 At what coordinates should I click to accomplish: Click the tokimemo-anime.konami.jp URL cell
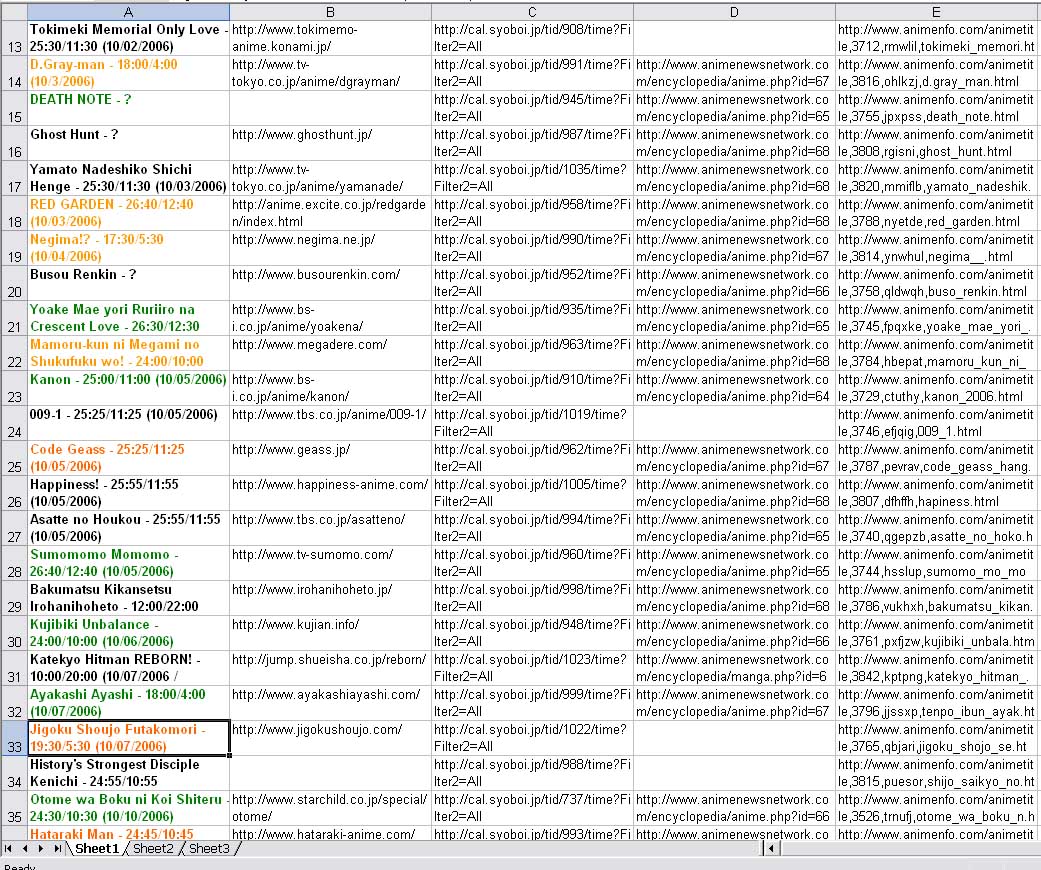pos(330,38)
